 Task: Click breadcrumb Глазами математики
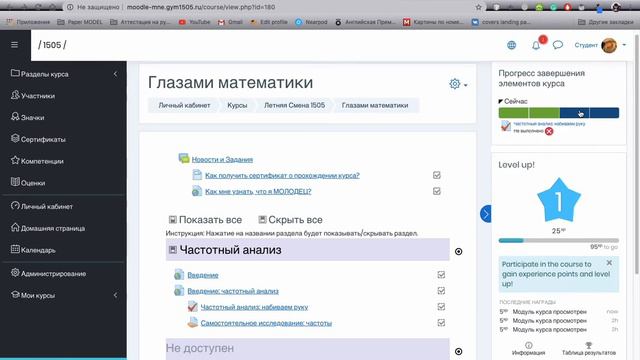(375, 105)
